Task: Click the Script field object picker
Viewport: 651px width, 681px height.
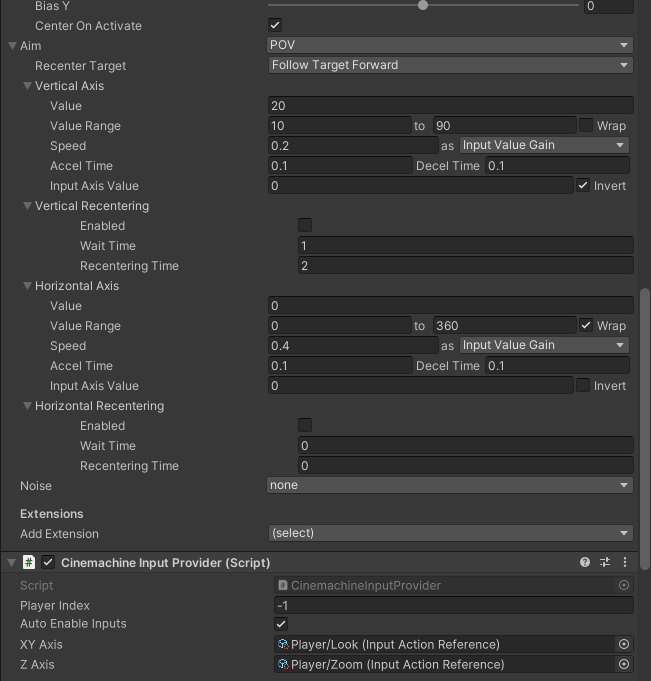Action: [x=624, y=585]
